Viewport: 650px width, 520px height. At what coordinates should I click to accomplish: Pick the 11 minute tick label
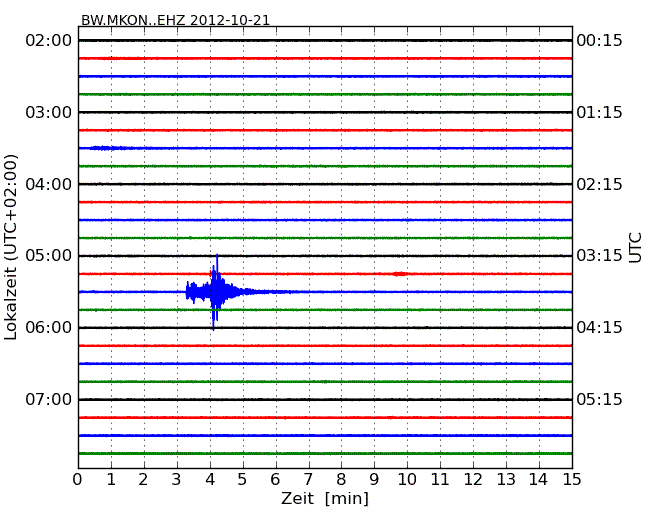[440, 479]
